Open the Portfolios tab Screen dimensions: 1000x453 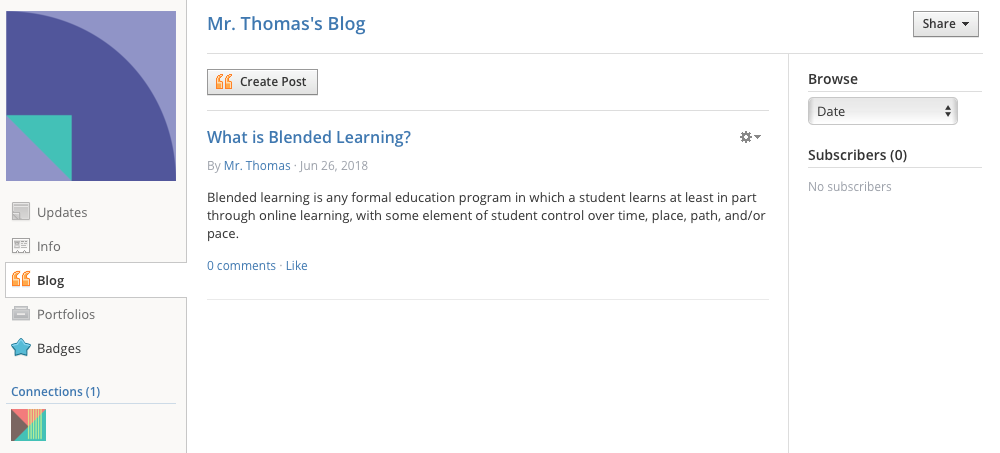coord(66,314)
